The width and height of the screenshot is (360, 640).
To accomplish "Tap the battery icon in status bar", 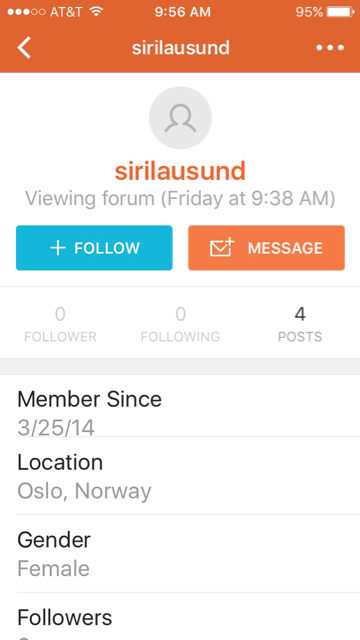I will pos(340,12).
